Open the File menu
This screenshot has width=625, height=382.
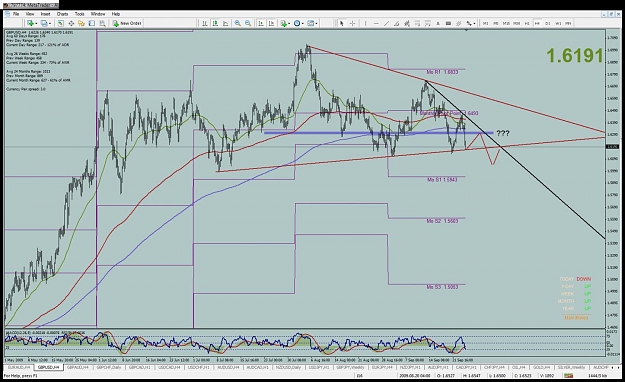tap(16, 14)
